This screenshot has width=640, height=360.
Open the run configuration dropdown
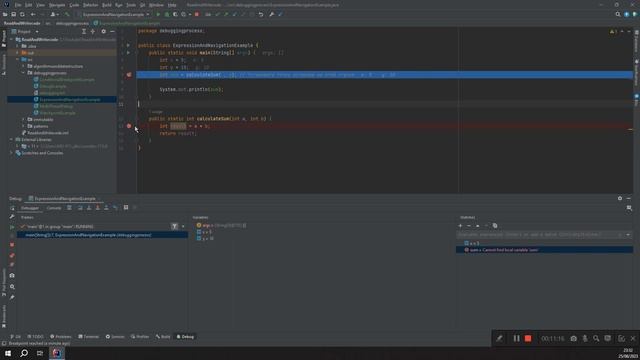pyautogui.click(x=114, y=14)
